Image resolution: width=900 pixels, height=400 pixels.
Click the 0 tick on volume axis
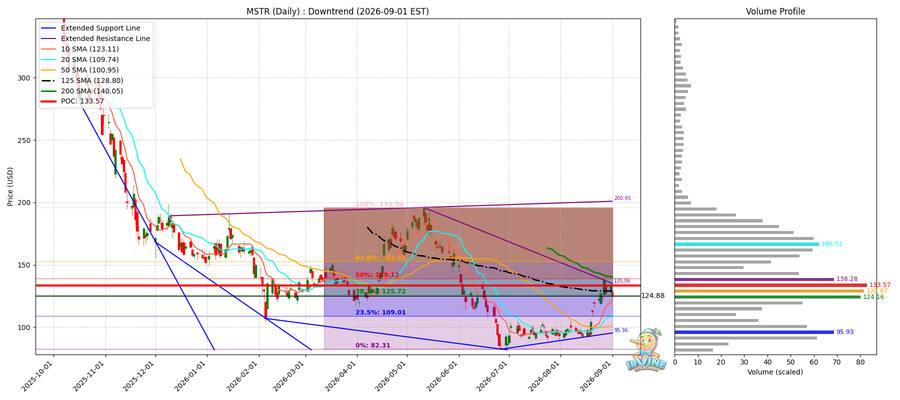coord(675,362)
